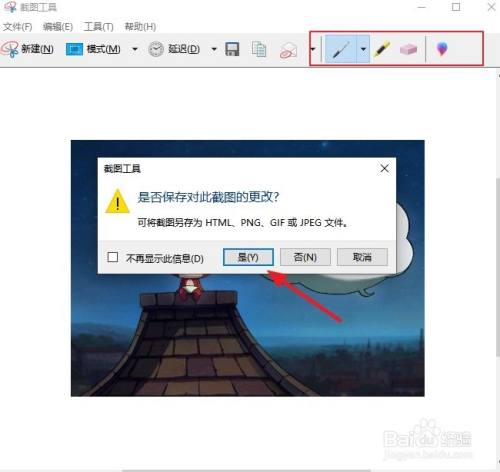Expand the Mode dropdown arrow
The image size is (500, 472).
pyautogui.click(x=135, y=49)
